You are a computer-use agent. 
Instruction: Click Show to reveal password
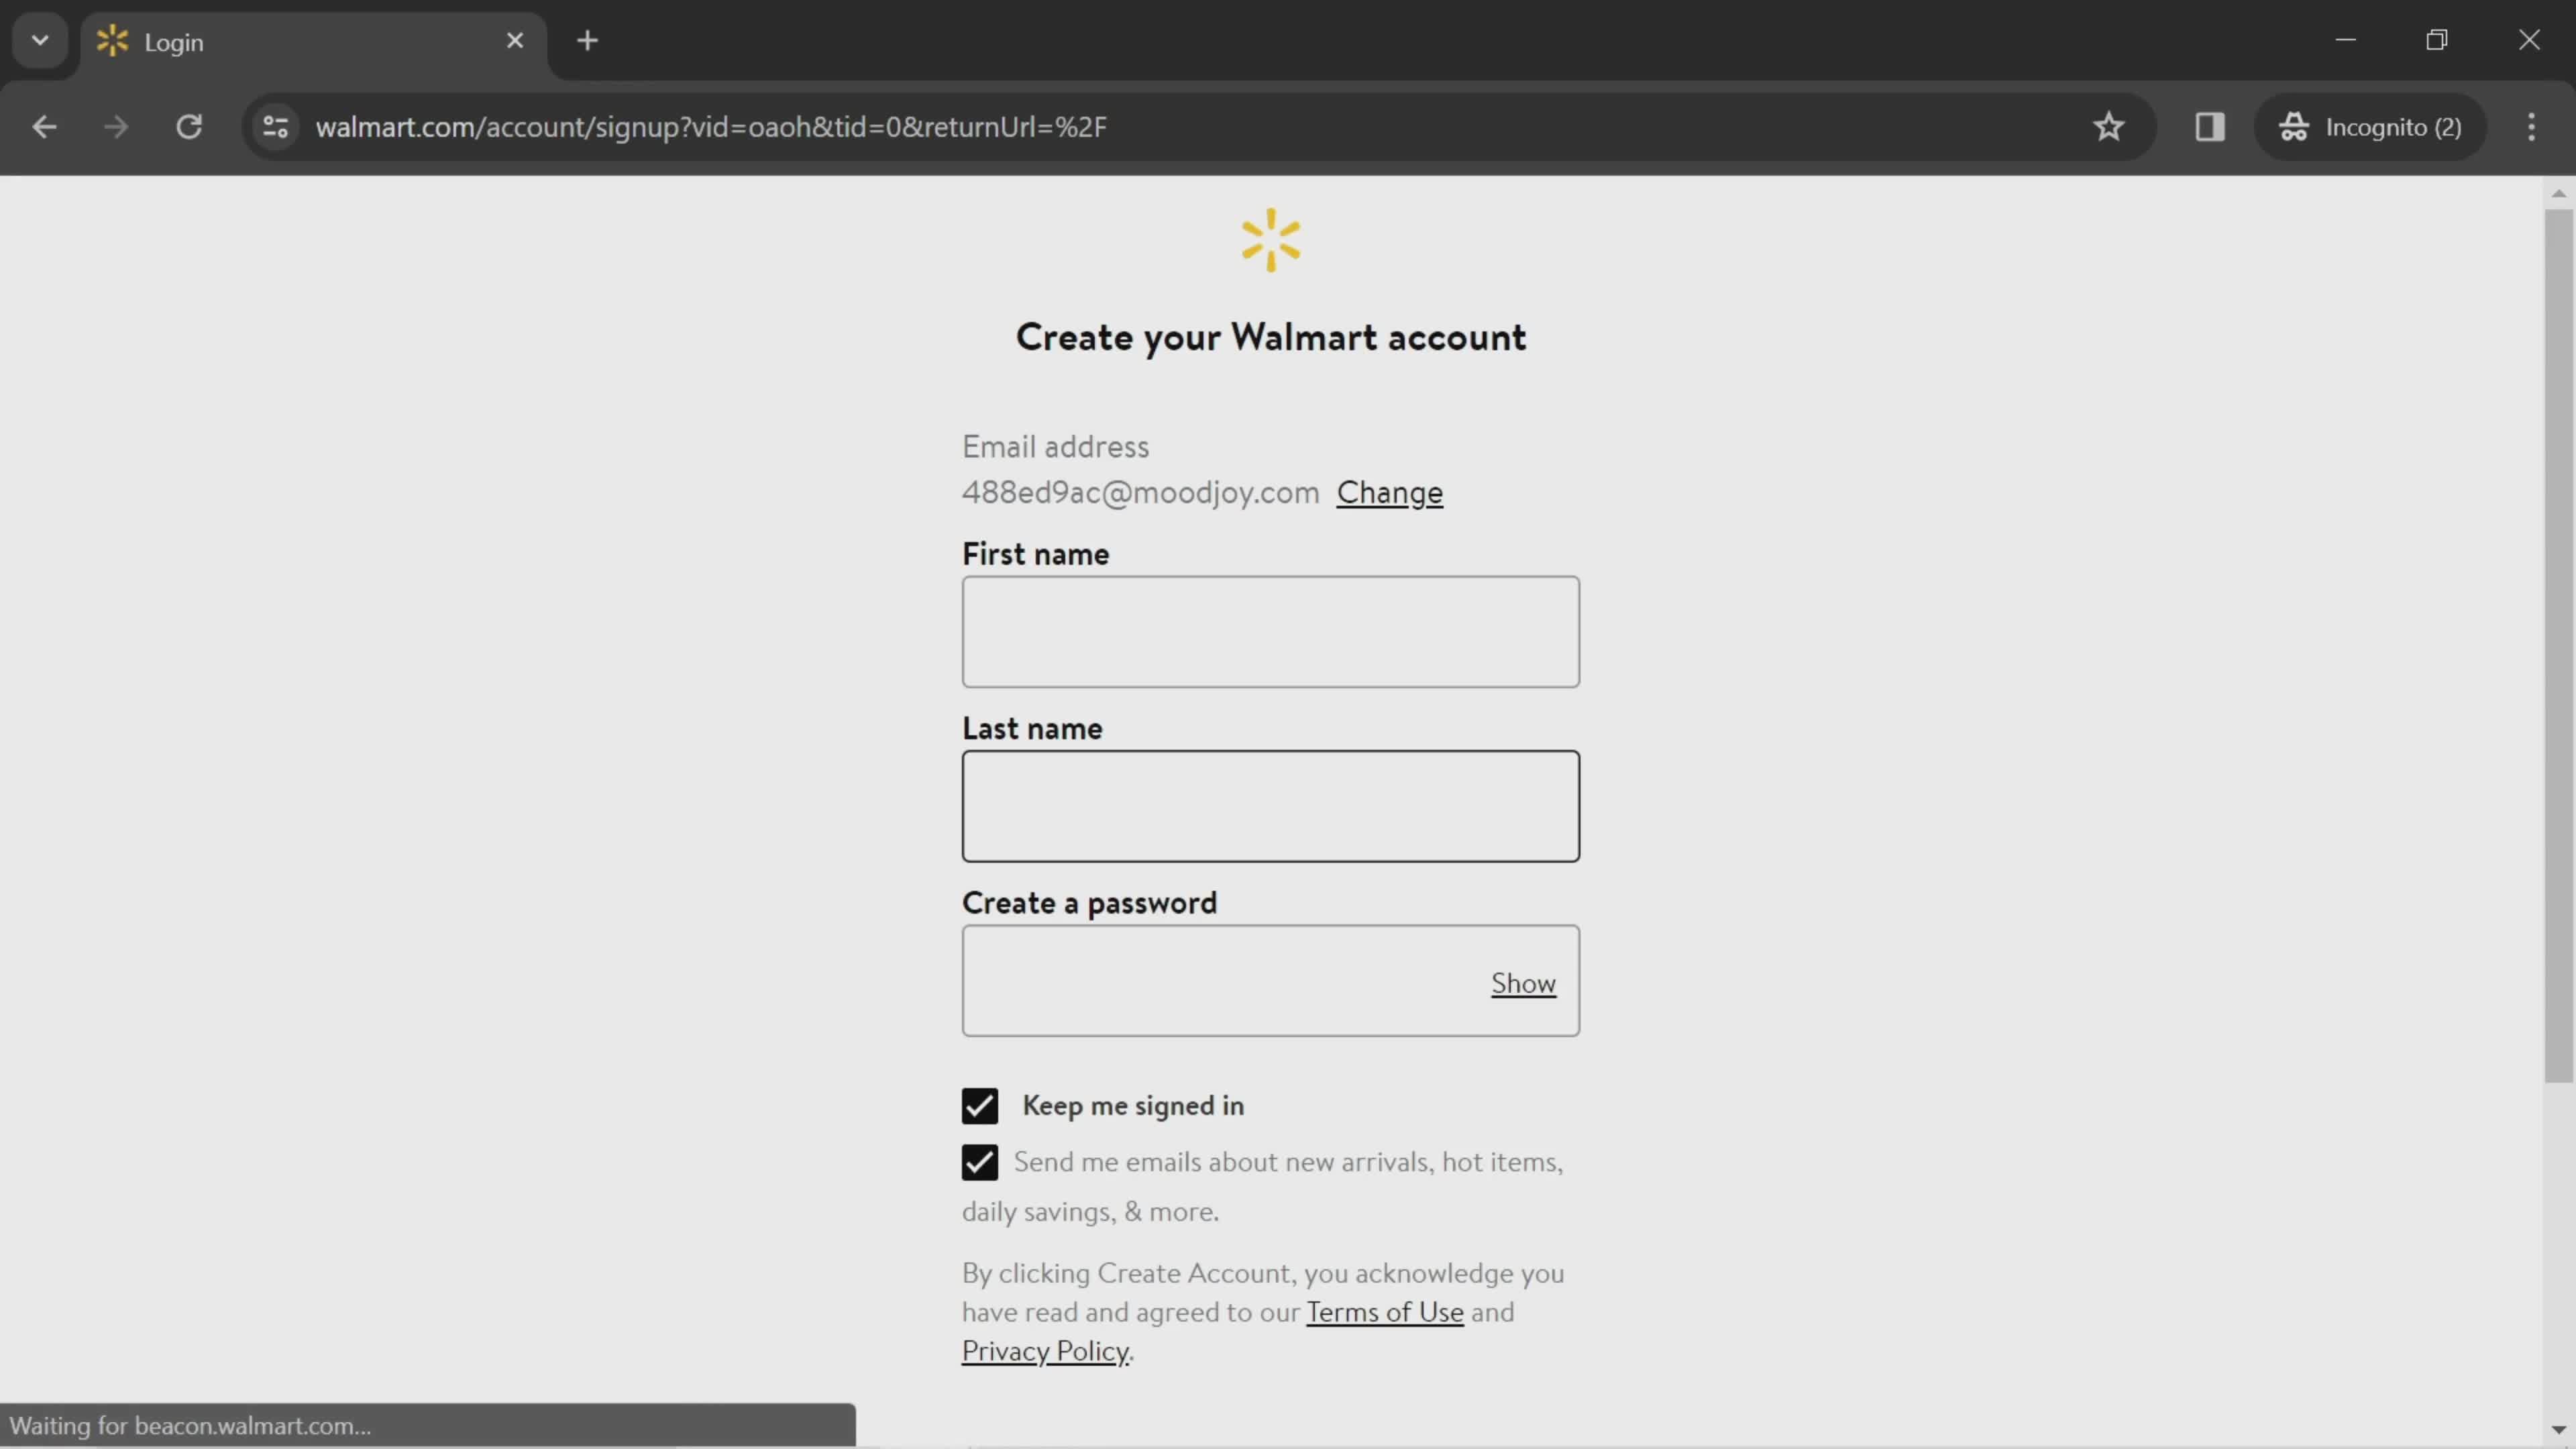pyautogui.click(x=1523, y=983)
